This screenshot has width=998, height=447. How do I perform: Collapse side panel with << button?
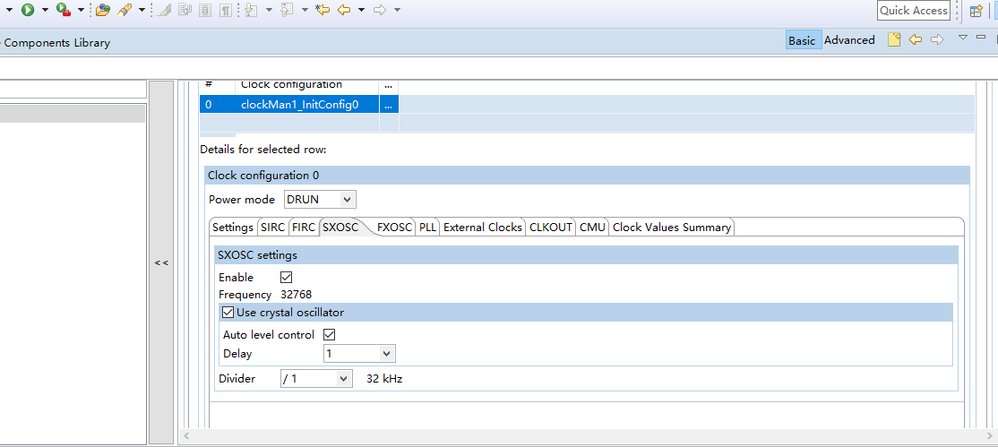coord(161,262)
